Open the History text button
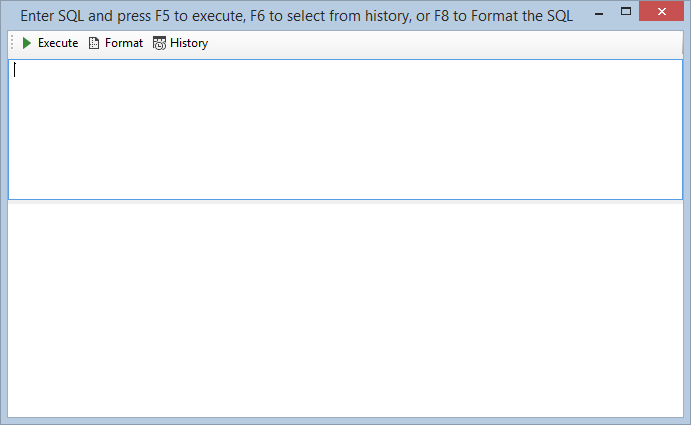This screenshot has width=691, height=425. point(189,43)
